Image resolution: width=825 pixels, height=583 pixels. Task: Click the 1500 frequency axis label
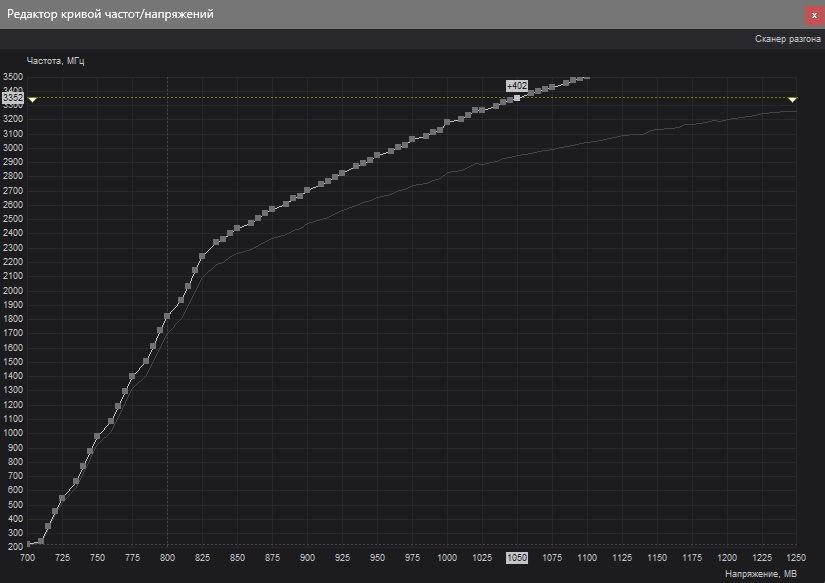point(13,362)
